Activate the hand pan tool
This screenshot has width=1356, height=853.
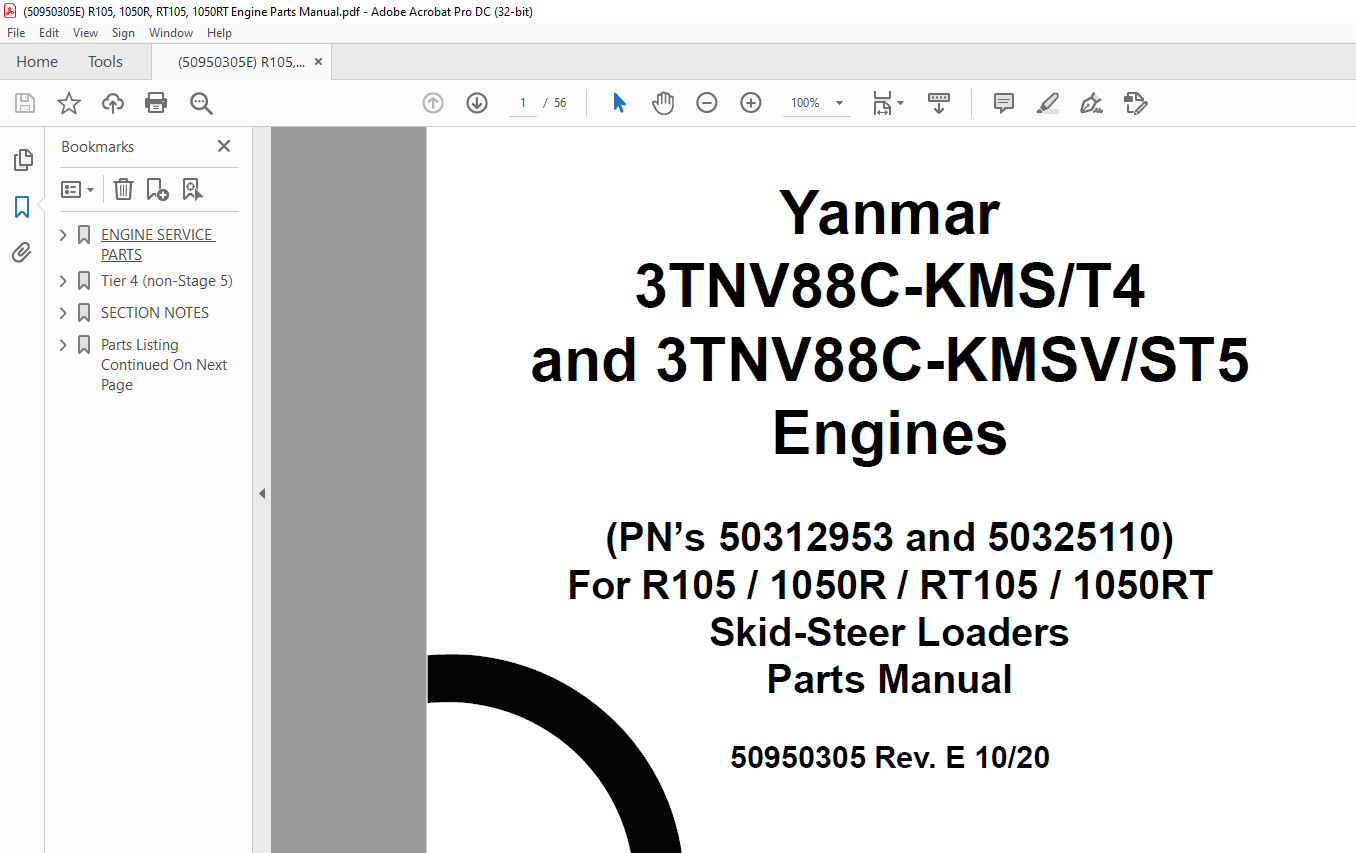coord(663,103)
